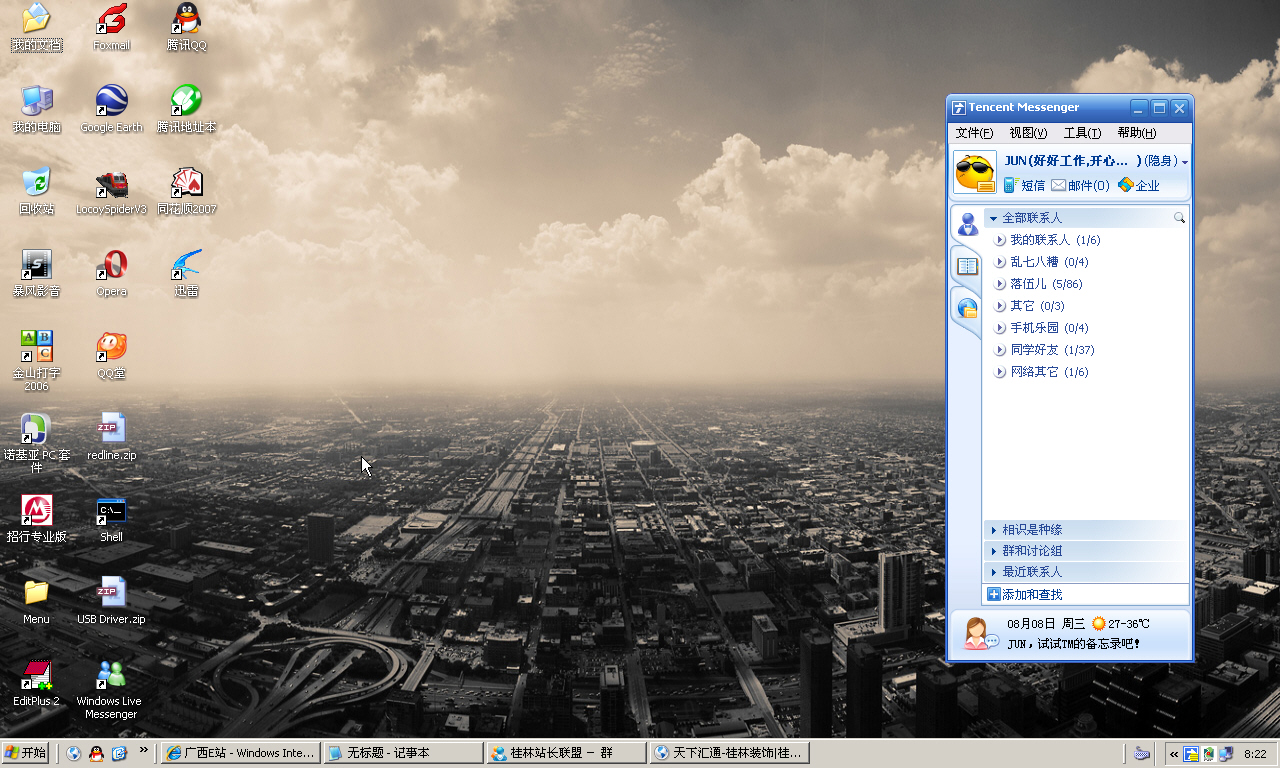The image size is (1280, 768).
Task: Click the search magnifier in contacts header
Action: pos(1179,218)
